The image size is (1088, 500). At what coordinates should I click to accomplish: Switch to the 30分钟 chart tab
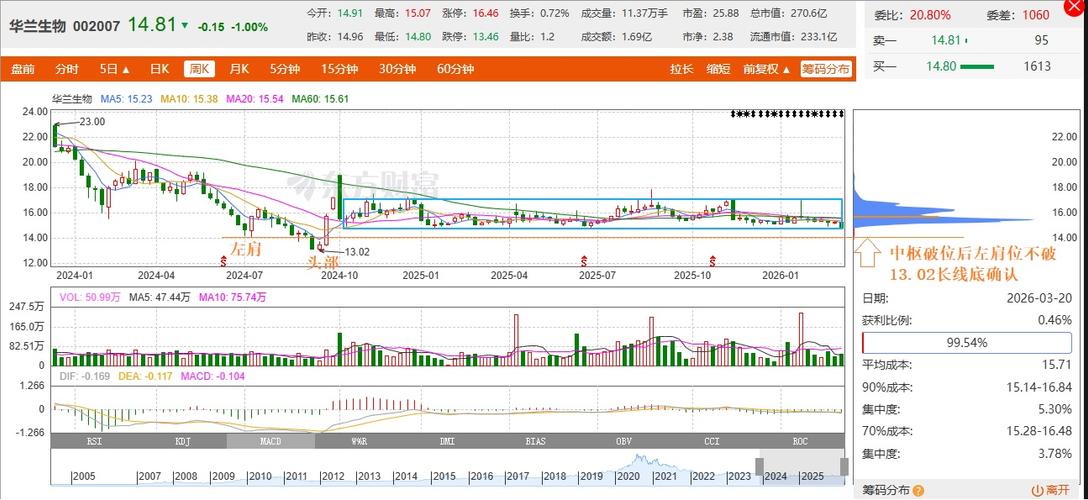tap(397, 69)
